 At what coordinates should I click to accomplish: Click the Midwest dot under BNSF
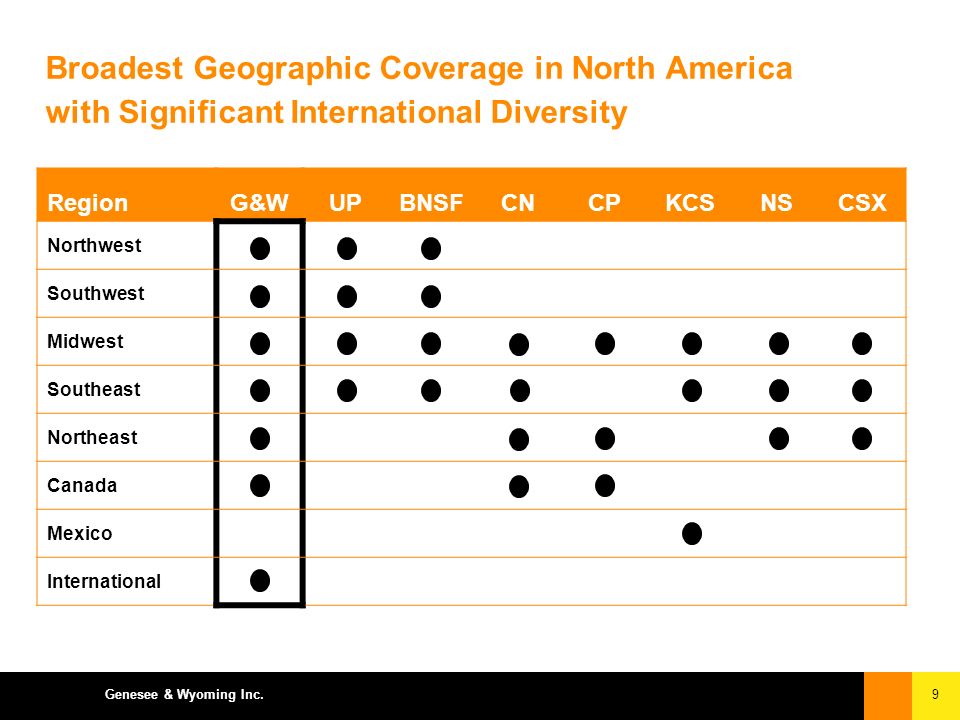[x=431, y=343]
